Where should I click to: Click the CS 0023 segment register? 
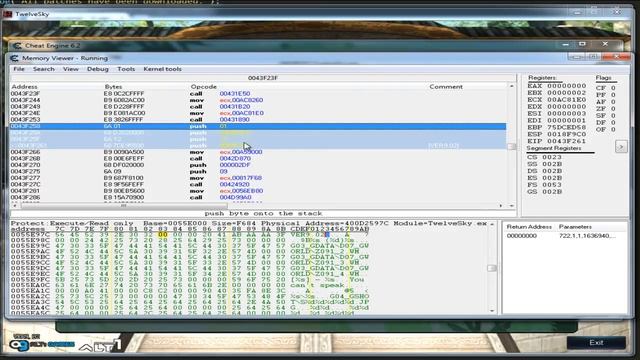pos(544,157)
